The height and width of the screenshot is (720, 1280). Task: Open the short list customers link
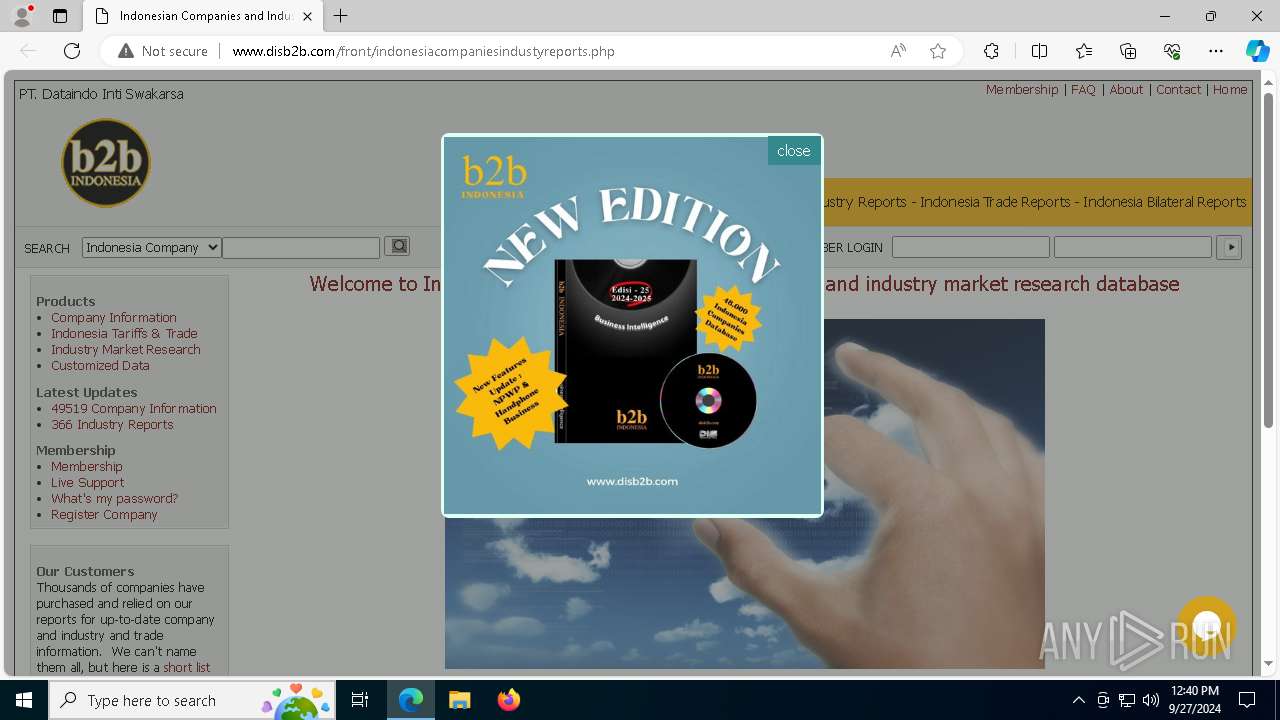point(187,667)
